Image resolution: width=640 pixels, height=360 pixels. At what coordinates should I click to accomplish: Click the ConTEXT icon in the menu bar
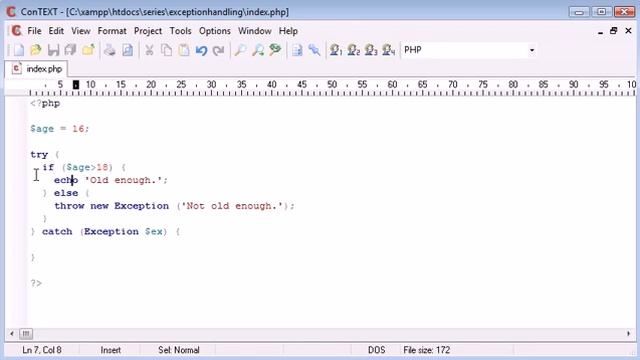(x=16, y=31)
